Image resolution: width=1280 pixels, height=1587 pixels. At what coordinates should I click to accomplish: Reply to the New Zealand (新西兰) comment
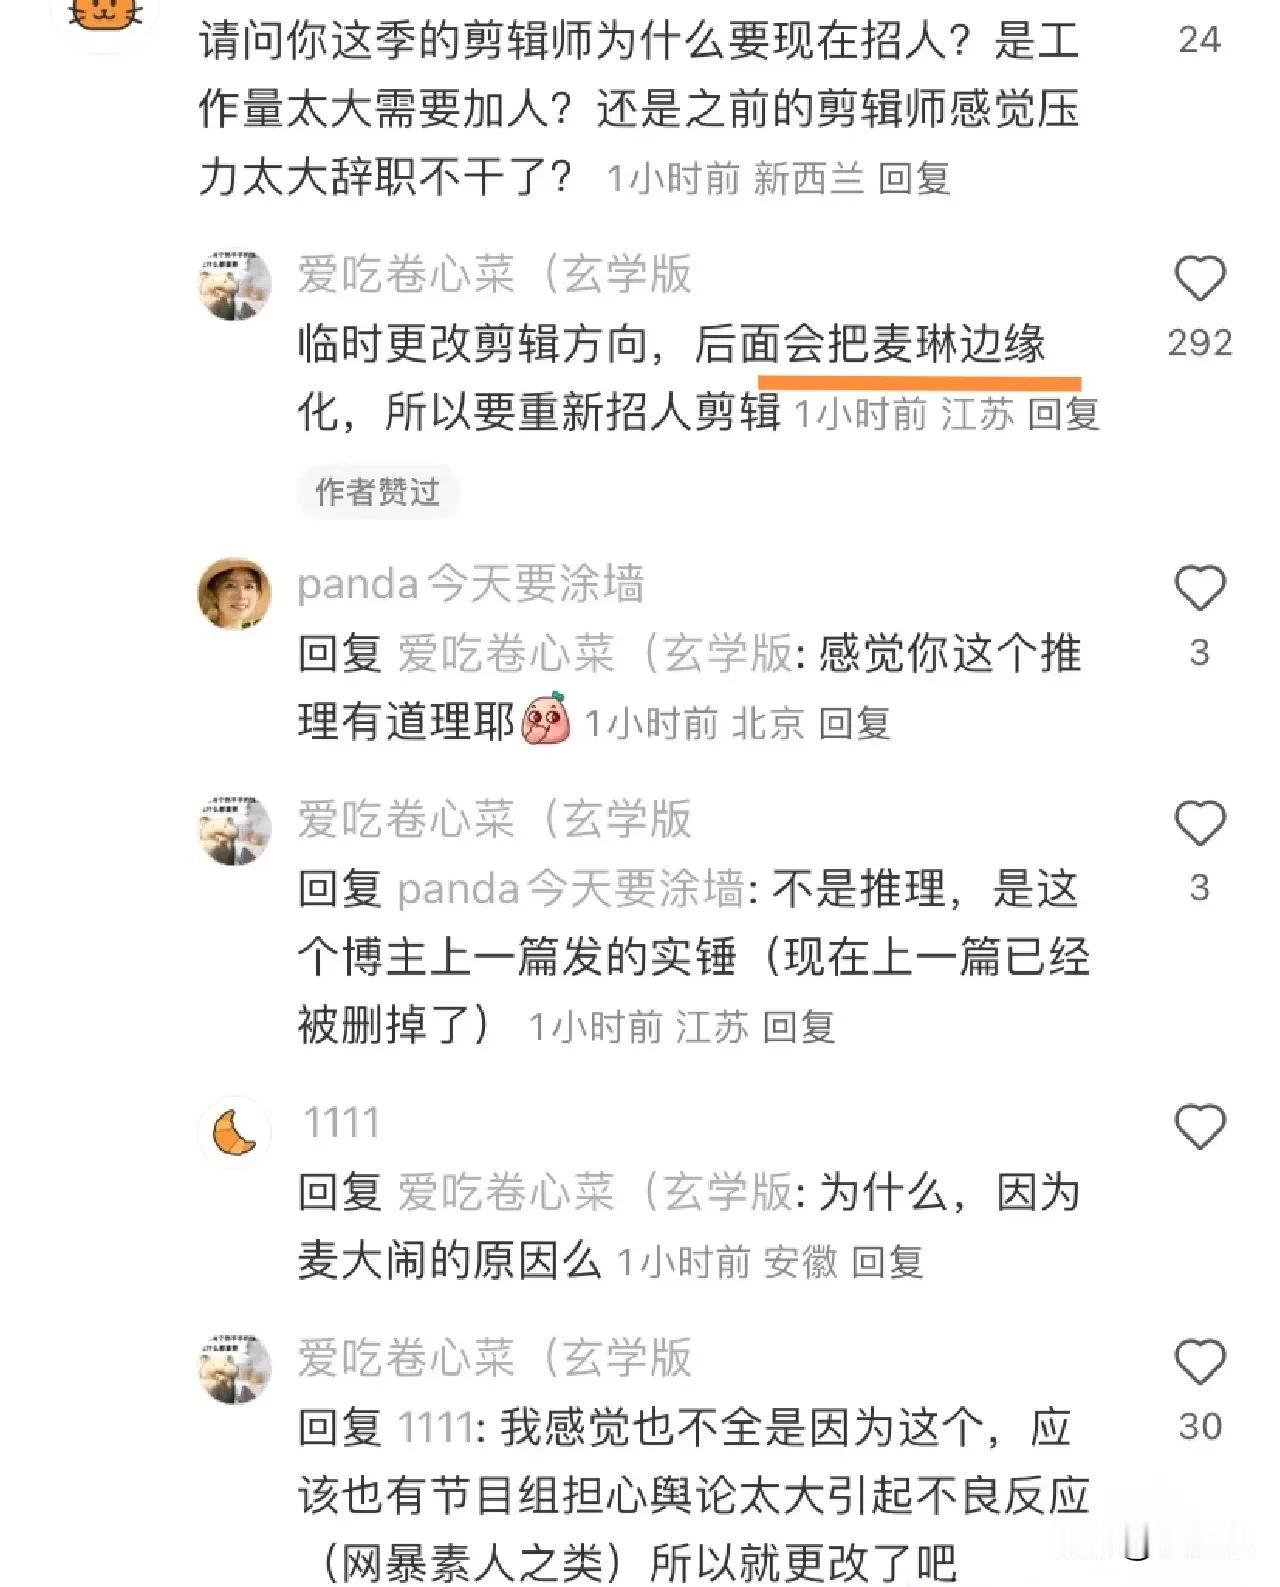914,179
